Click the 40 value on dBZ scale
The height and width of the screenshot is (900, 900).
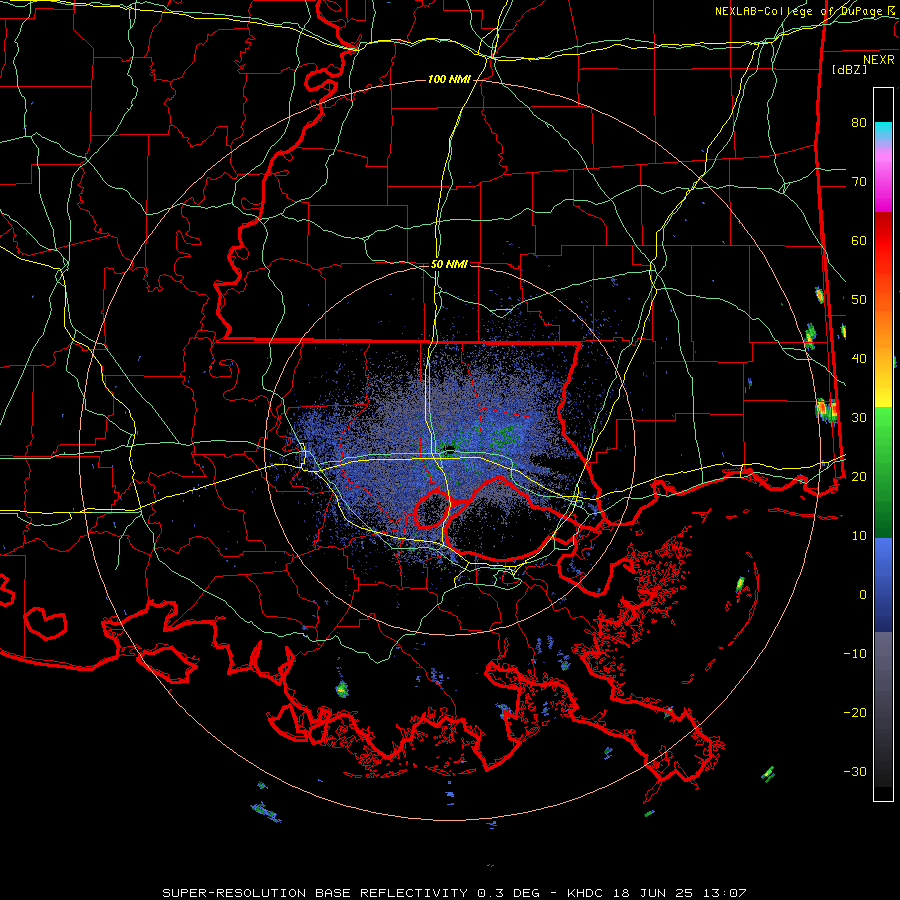[x=859, y=359]
